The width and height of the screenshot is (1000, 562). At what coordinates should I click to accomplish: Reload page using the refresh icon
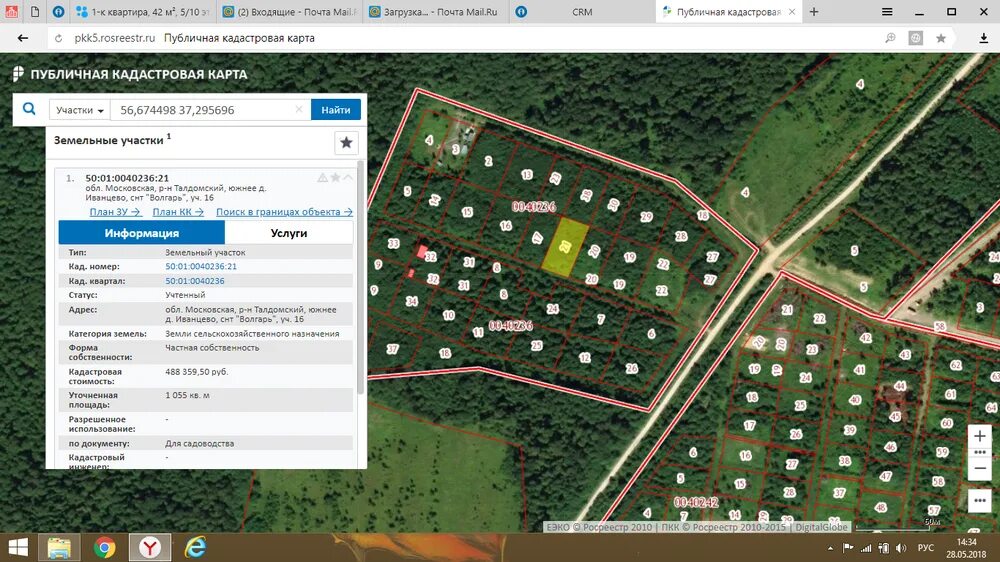click(59, 38)
